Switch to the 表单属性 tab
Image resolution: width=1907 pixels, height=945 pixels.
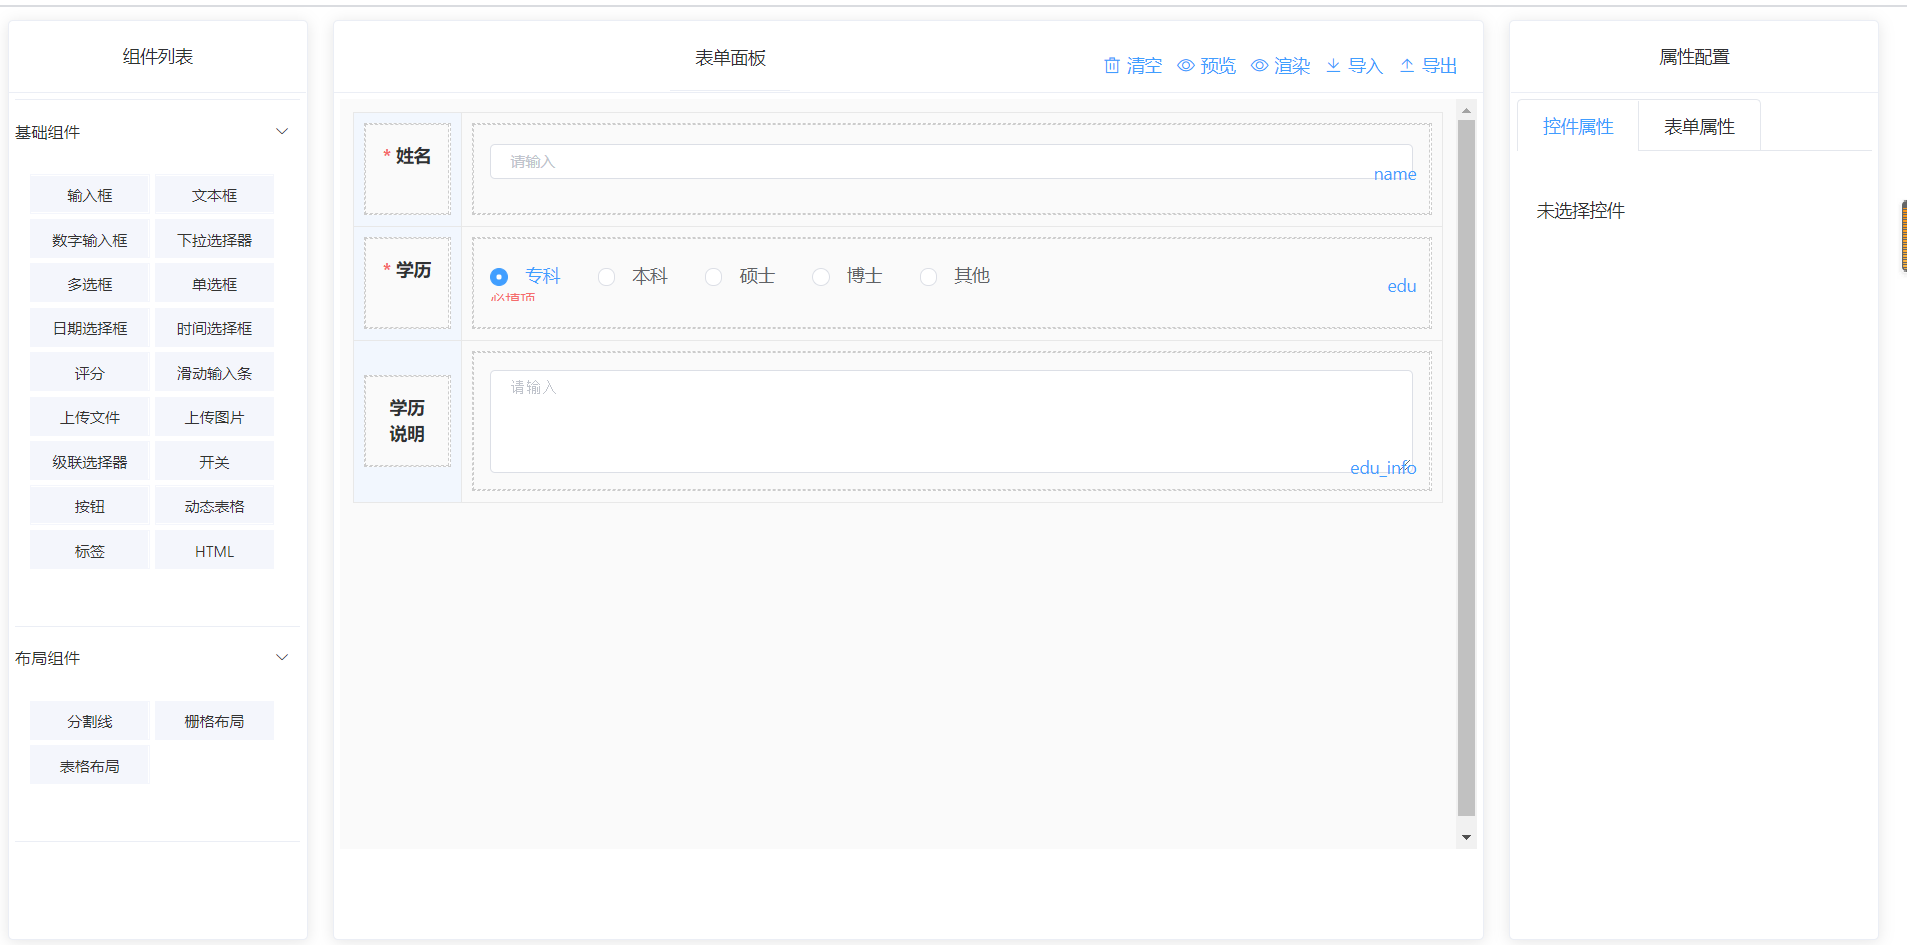[x=1699, y=127]
